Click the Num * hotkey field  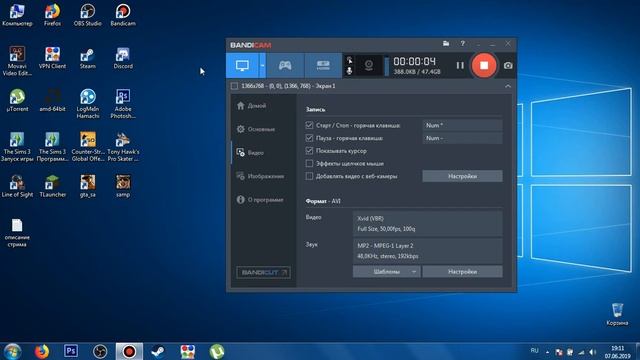[462, 125]
